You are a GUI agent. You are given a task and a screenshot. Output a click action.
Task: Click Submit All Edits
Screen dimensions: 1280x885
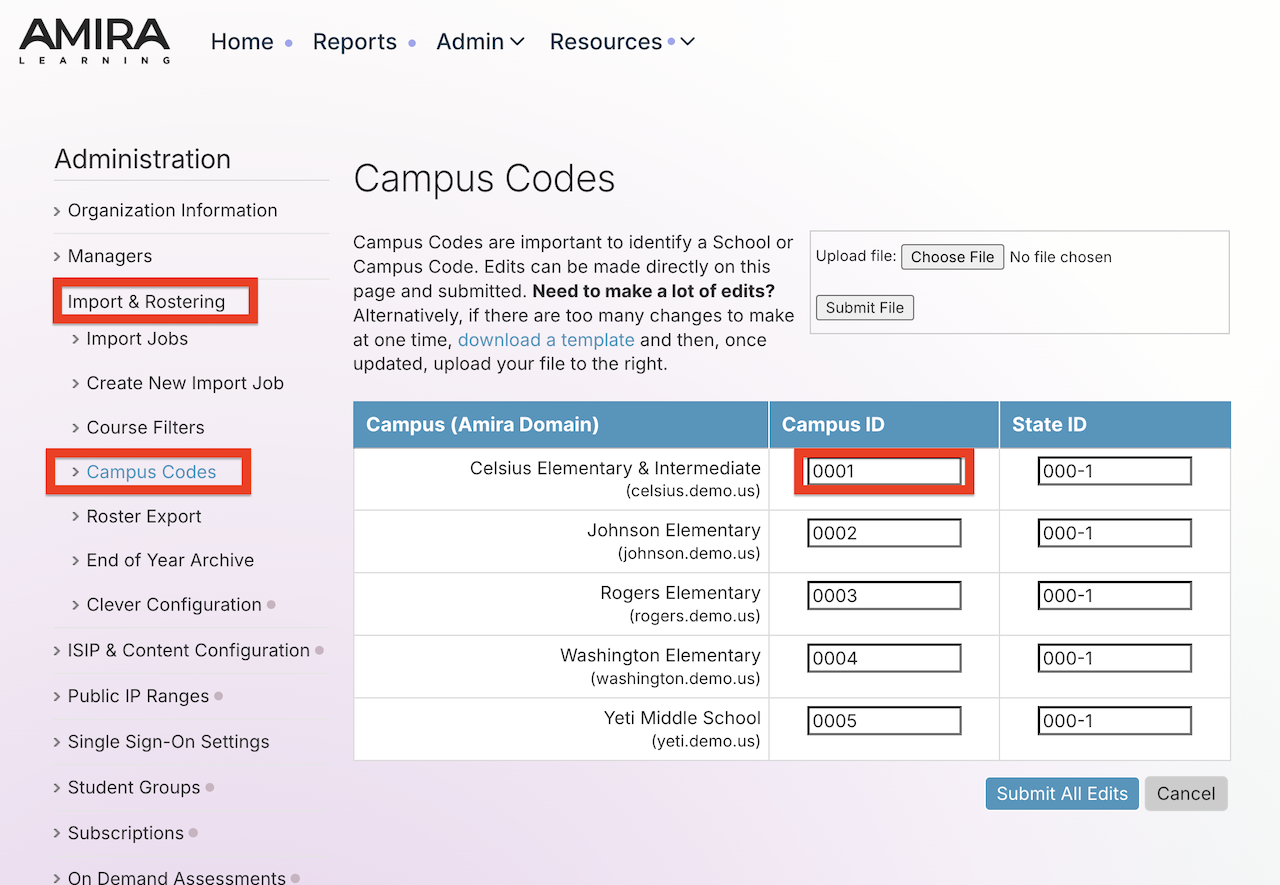[x=1061, y=793]
